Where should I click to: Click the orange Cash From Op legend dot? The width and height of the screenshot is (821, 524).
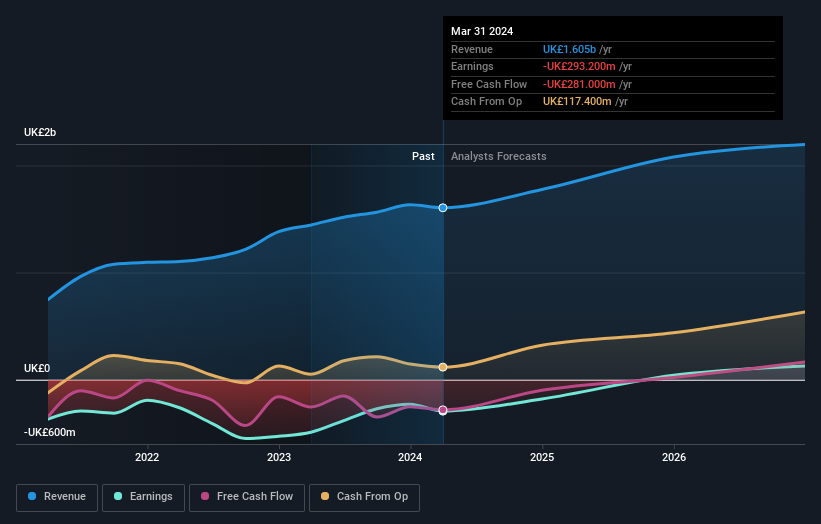coord(325,496)
